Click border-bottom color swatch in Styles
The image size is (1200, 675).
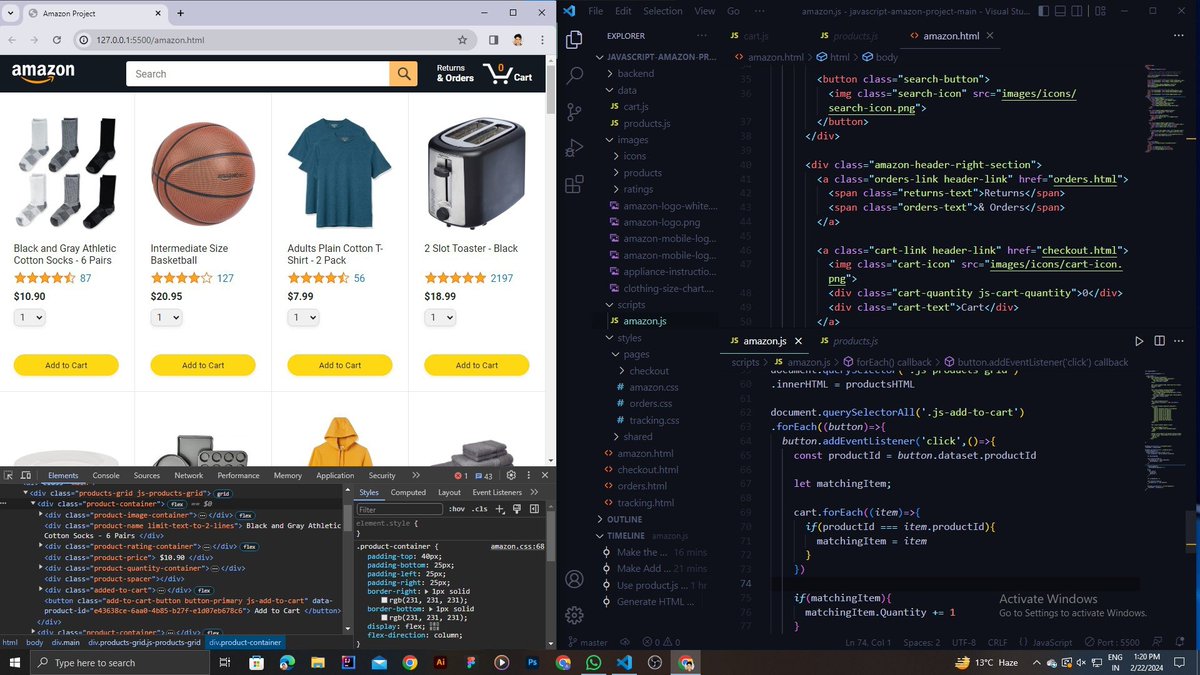click(385, 616)
